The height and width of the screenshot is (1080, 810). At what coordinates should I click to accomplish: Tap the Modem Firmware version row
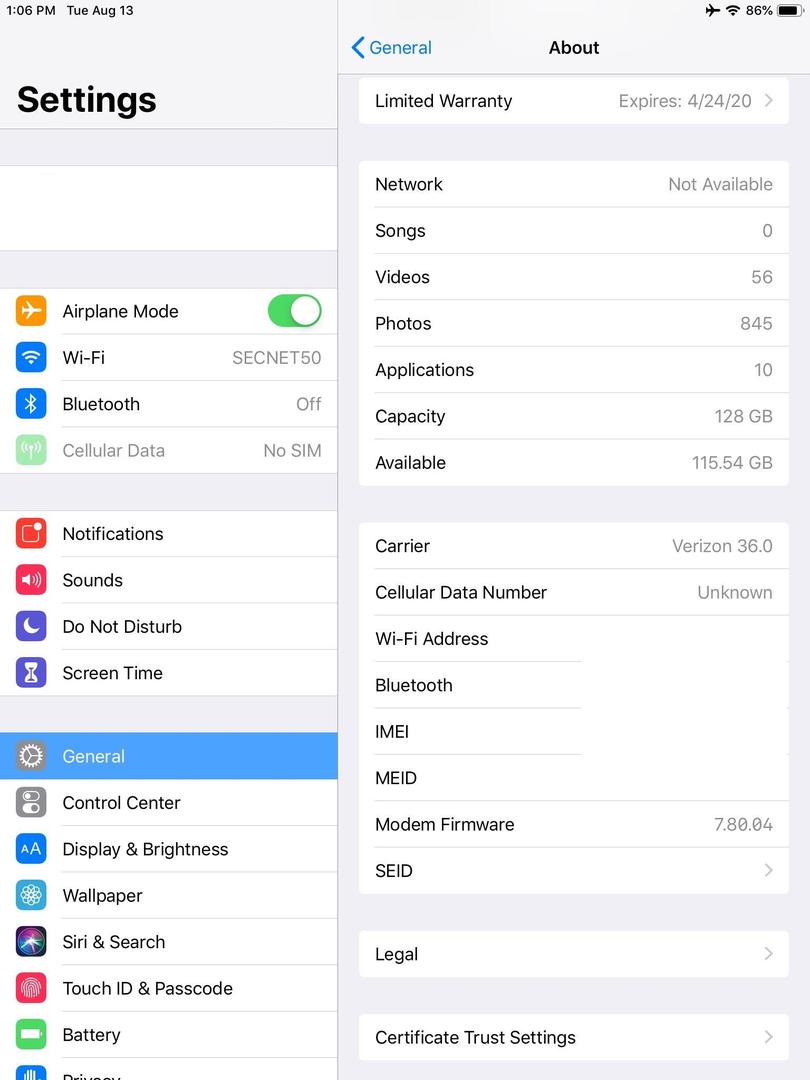574,824
